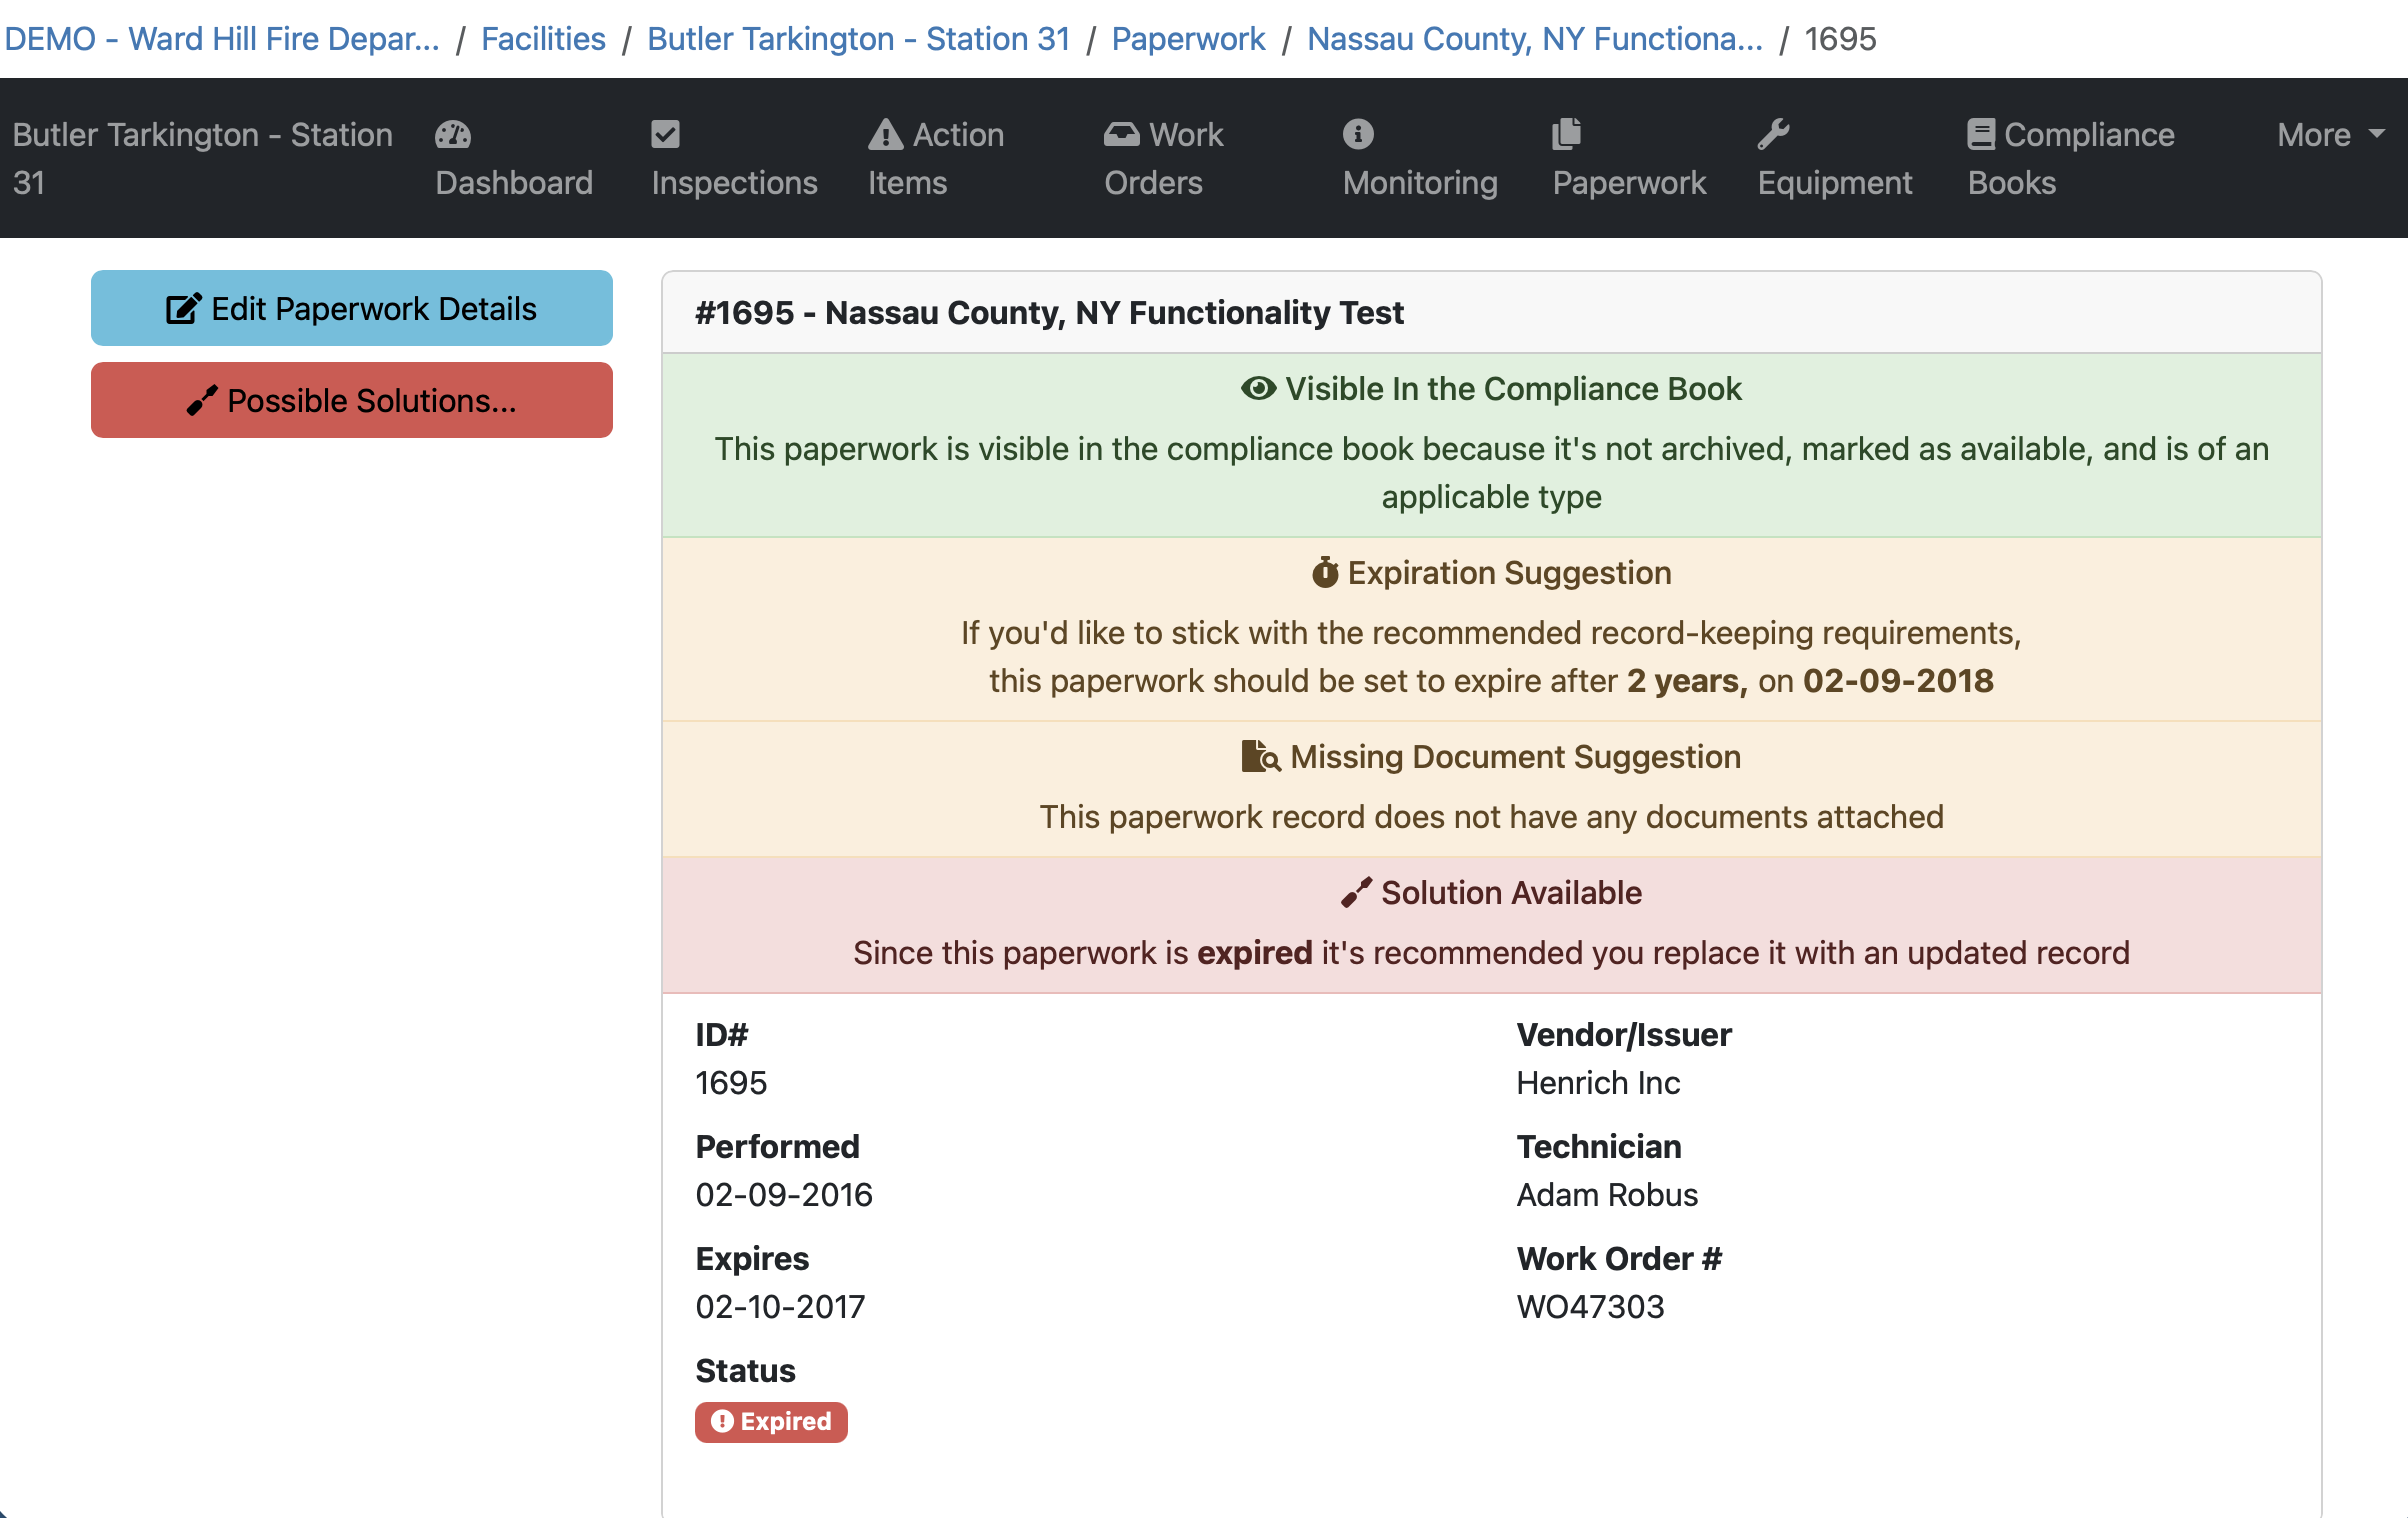Viewport: 2408px width, 1518px height.
Task: Click Edit Paperwork Details button
Action: 352,308
